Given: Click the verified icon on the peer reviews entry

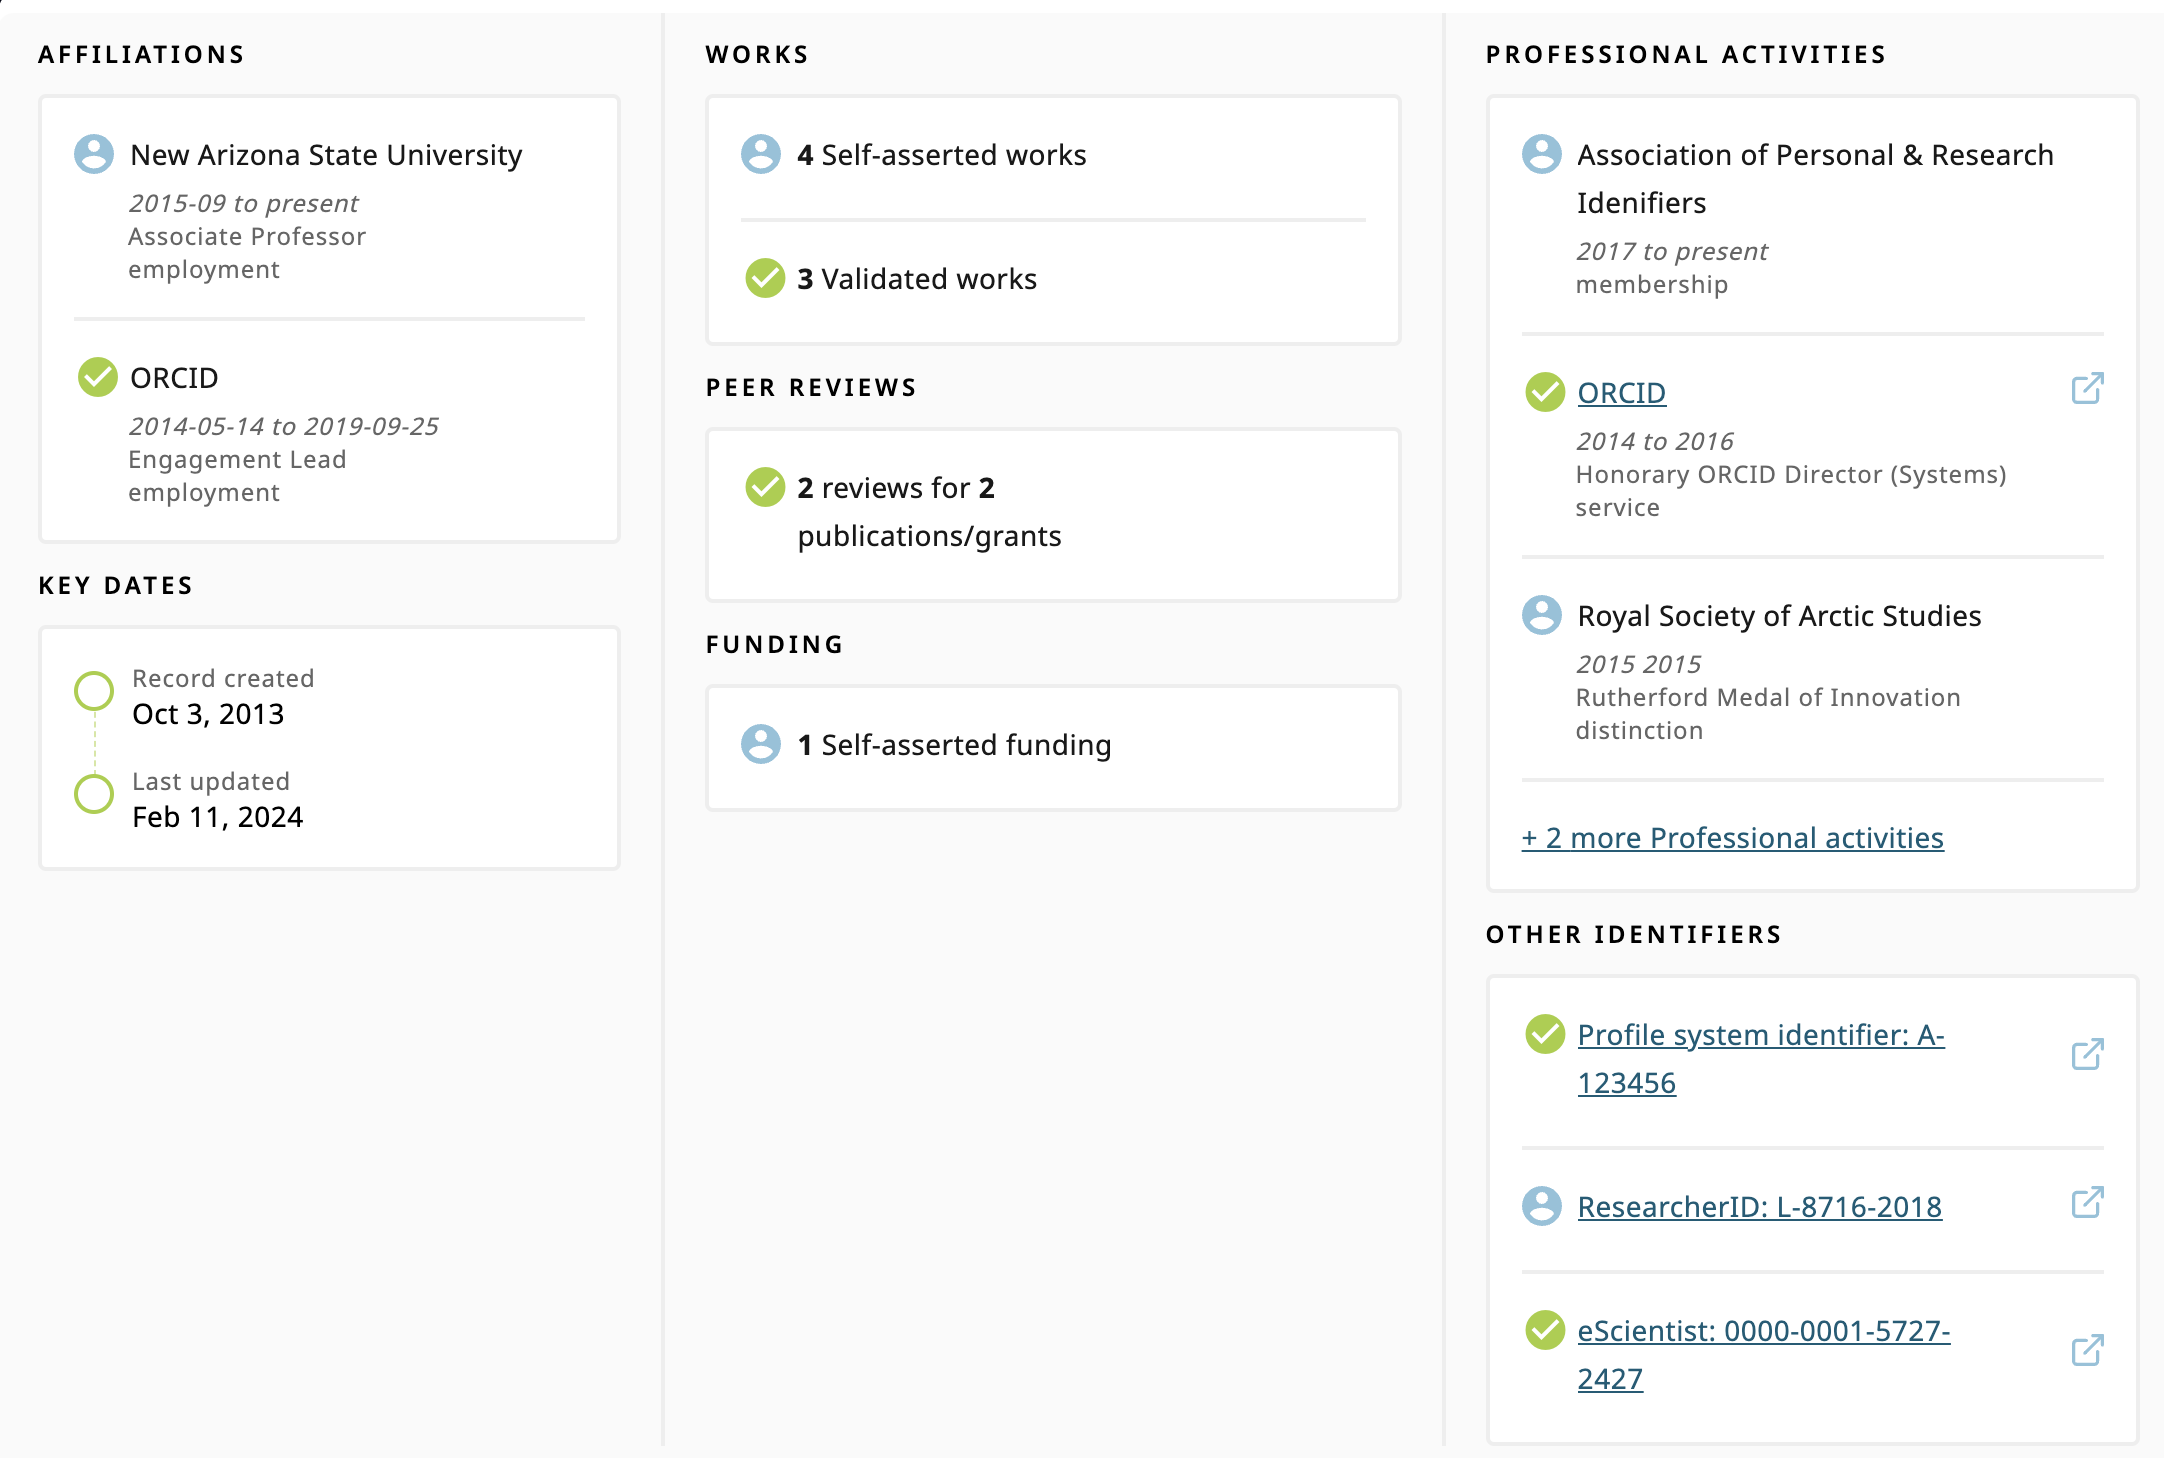Looking at the screenshot, I should coord(765,488).
